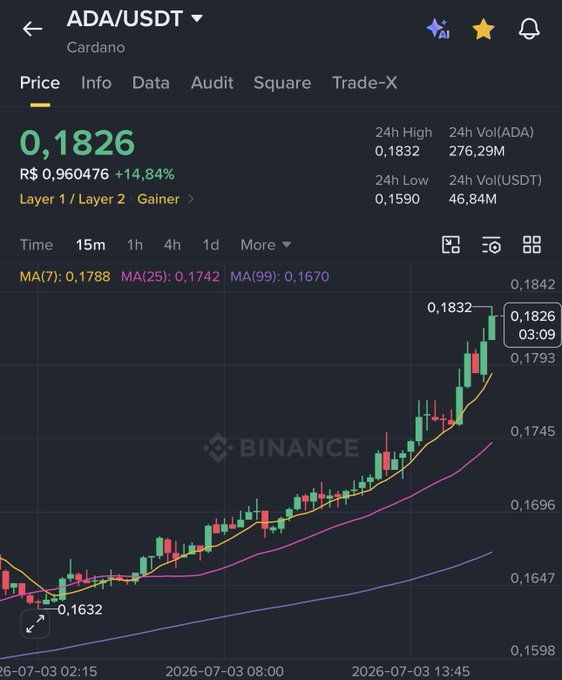
Task: Click the 0,1696 price axis label
Action: pyautogui.click(x=533, y=505)
